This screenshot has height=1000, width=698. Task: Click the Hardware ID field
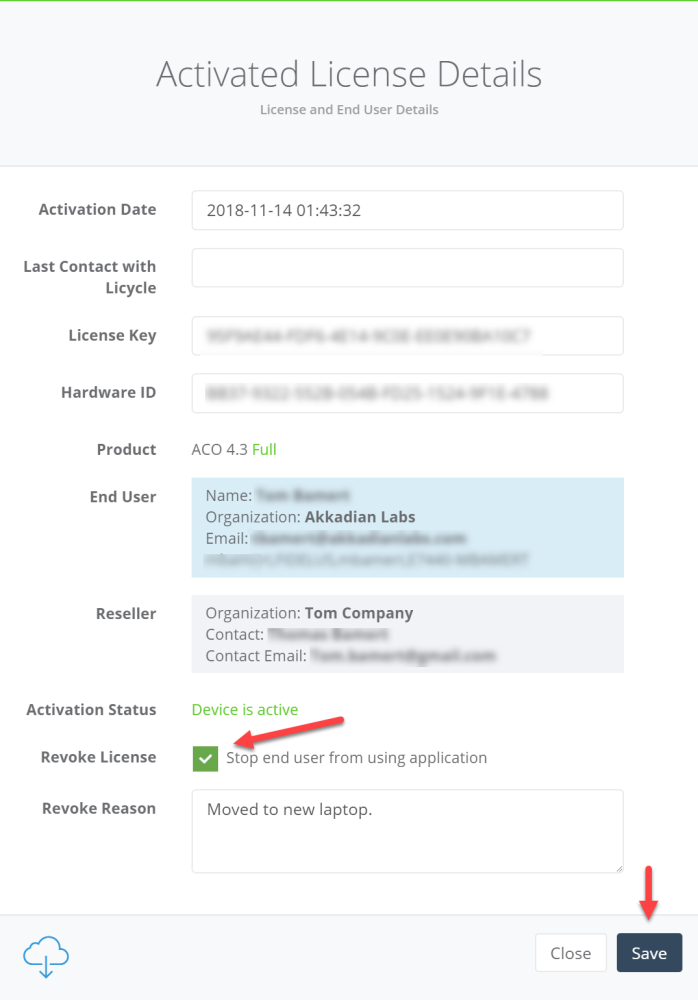[x=407, y=393]
